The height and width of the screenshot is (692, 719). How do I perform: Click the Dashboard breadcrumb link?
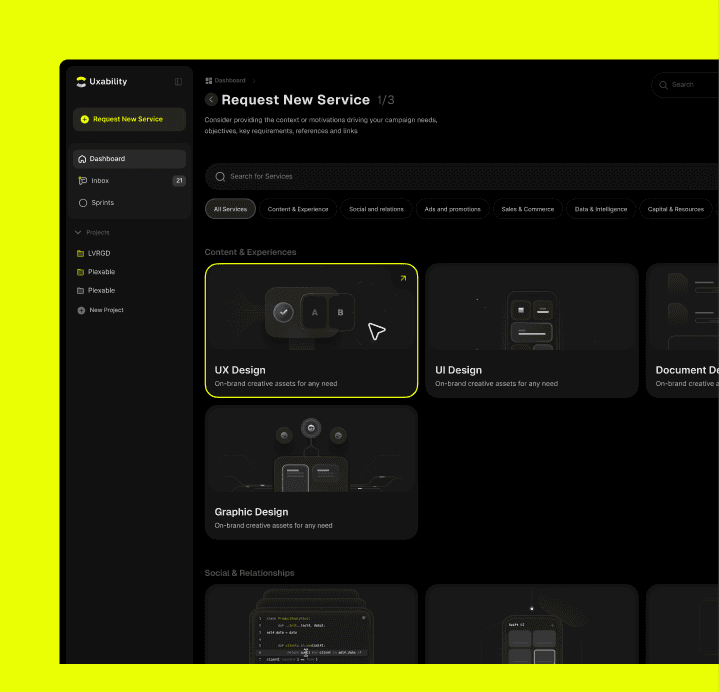230,80
